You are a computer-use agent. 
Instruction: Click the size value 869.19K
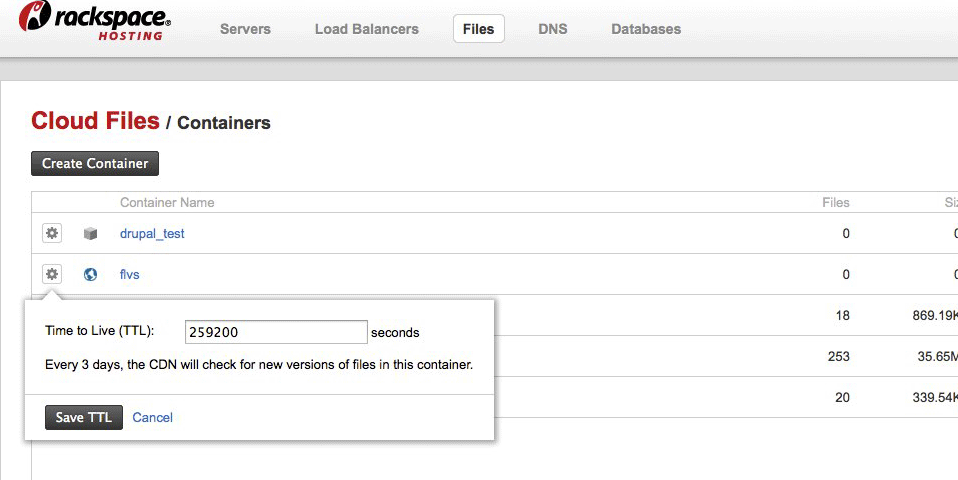click(x=935, y=315)
